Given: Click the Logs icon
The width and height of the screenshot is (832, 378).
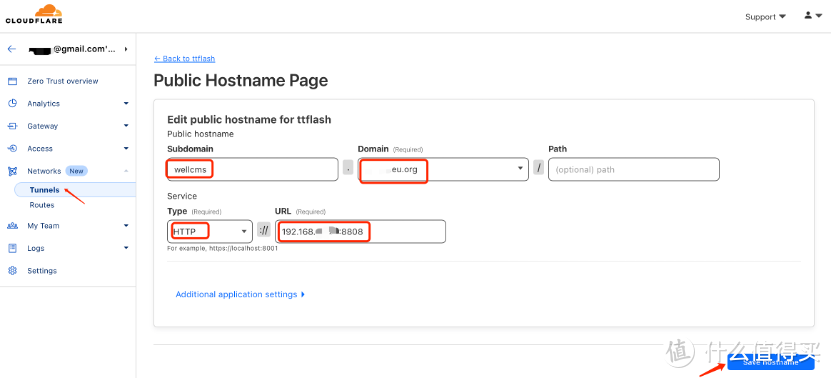Looking at the screenshot, I should tap(13, 248).
